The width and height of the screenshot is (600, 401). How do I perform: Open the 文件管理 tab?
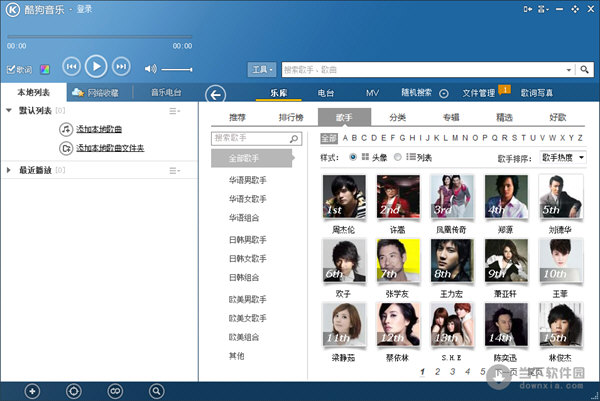click(x=479, y=93)
